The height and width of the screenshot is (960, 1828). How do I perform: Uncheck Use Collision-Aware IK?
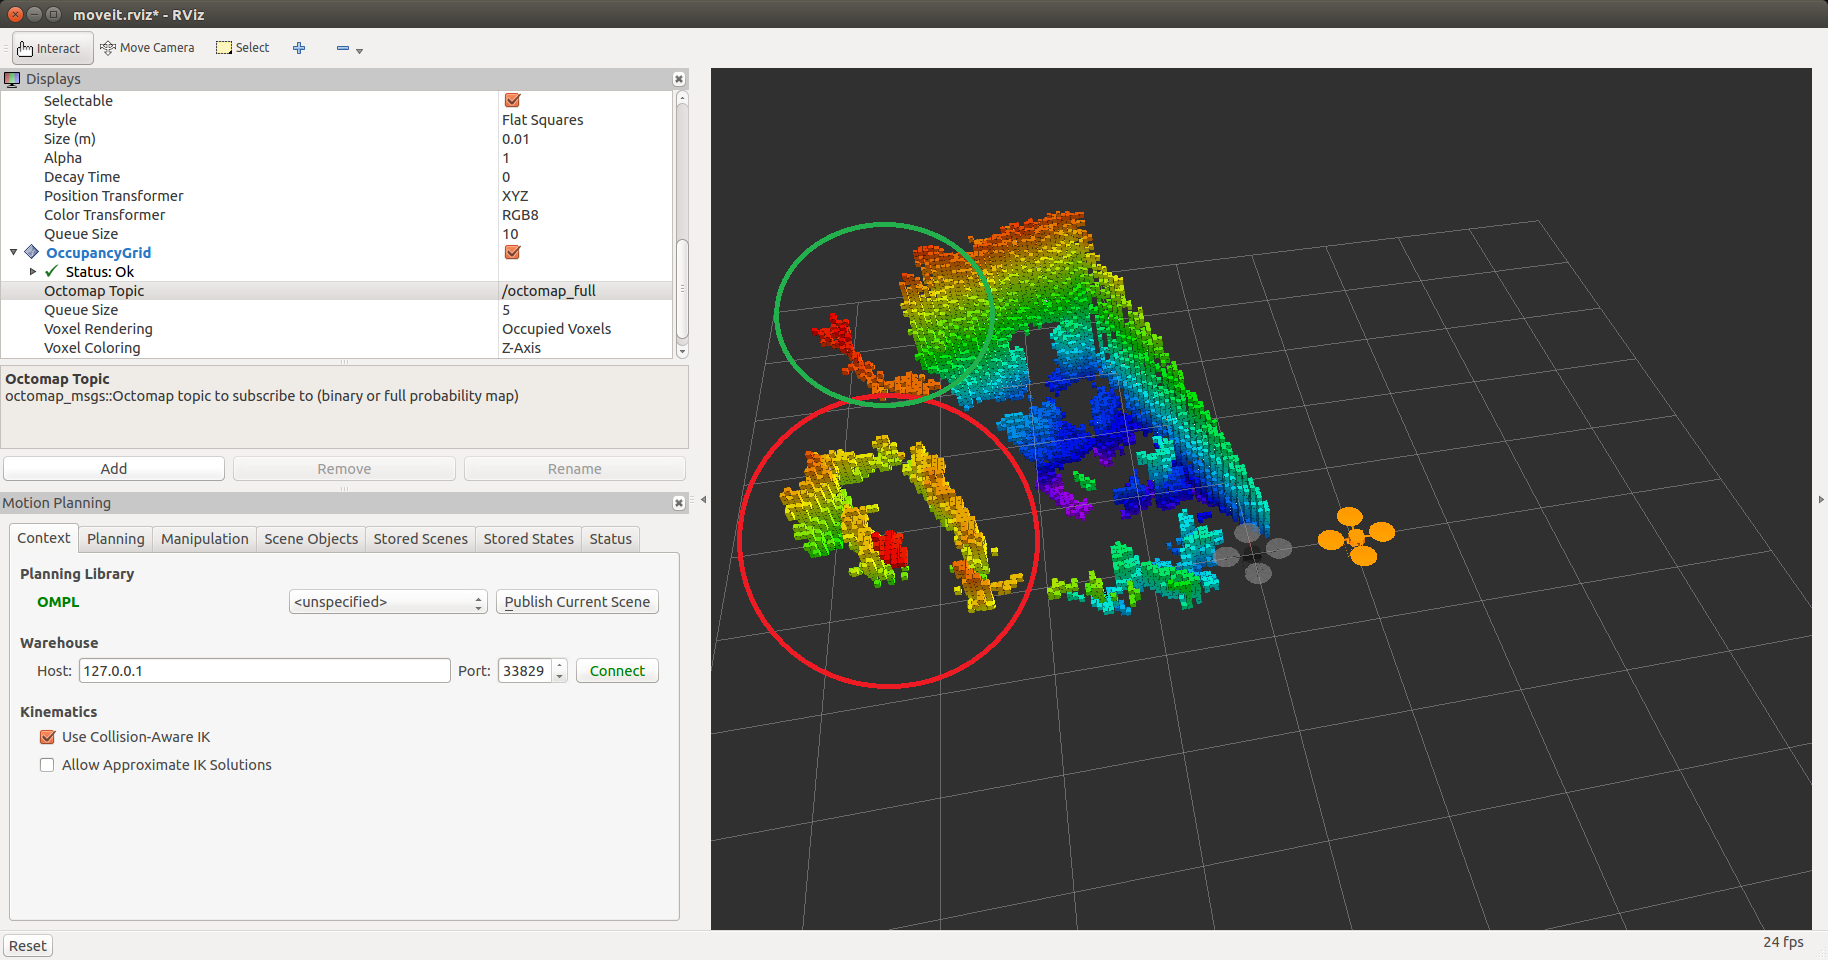[47, 737]
